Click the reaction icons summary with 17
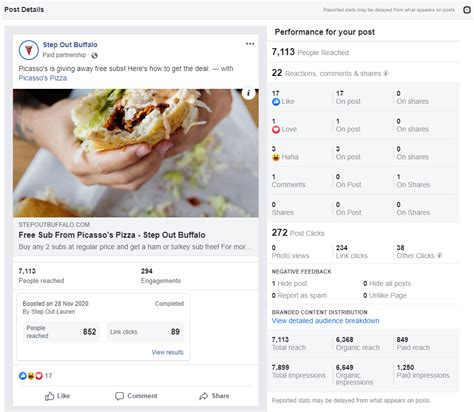This screenshot has width=474, height=412. click(x=35, y=376)
